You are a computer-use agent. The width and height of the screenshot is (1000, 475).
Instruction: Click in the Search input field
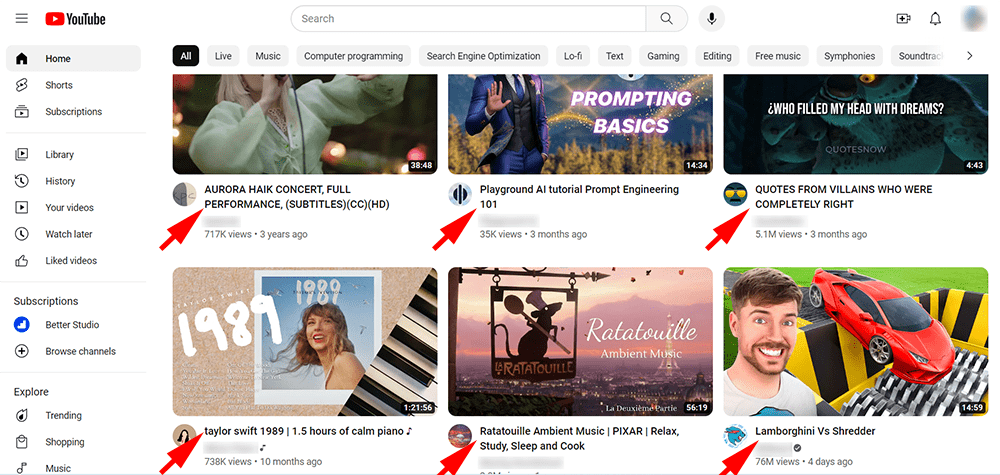tap(469, 18)
